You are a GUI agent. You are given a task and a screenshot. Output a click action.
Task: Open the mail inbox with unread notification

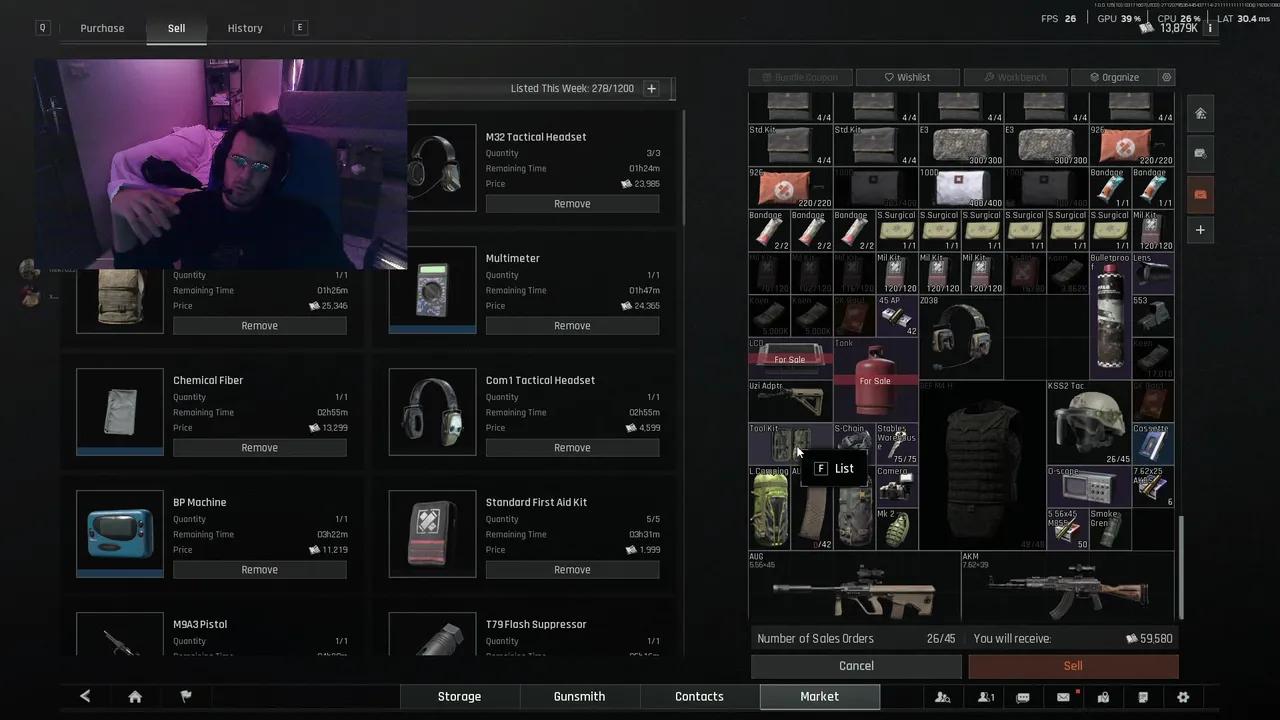pyautogui.click(x=1062, y=697)
